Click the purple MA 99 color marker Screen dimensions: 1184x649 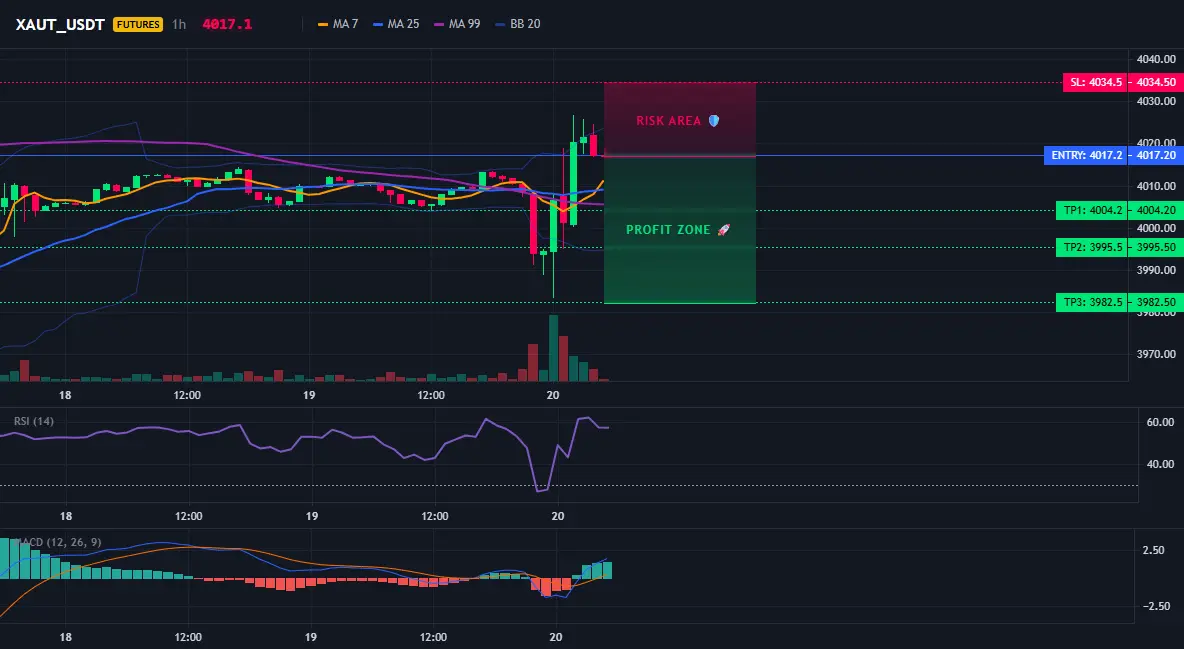(439, 25)
